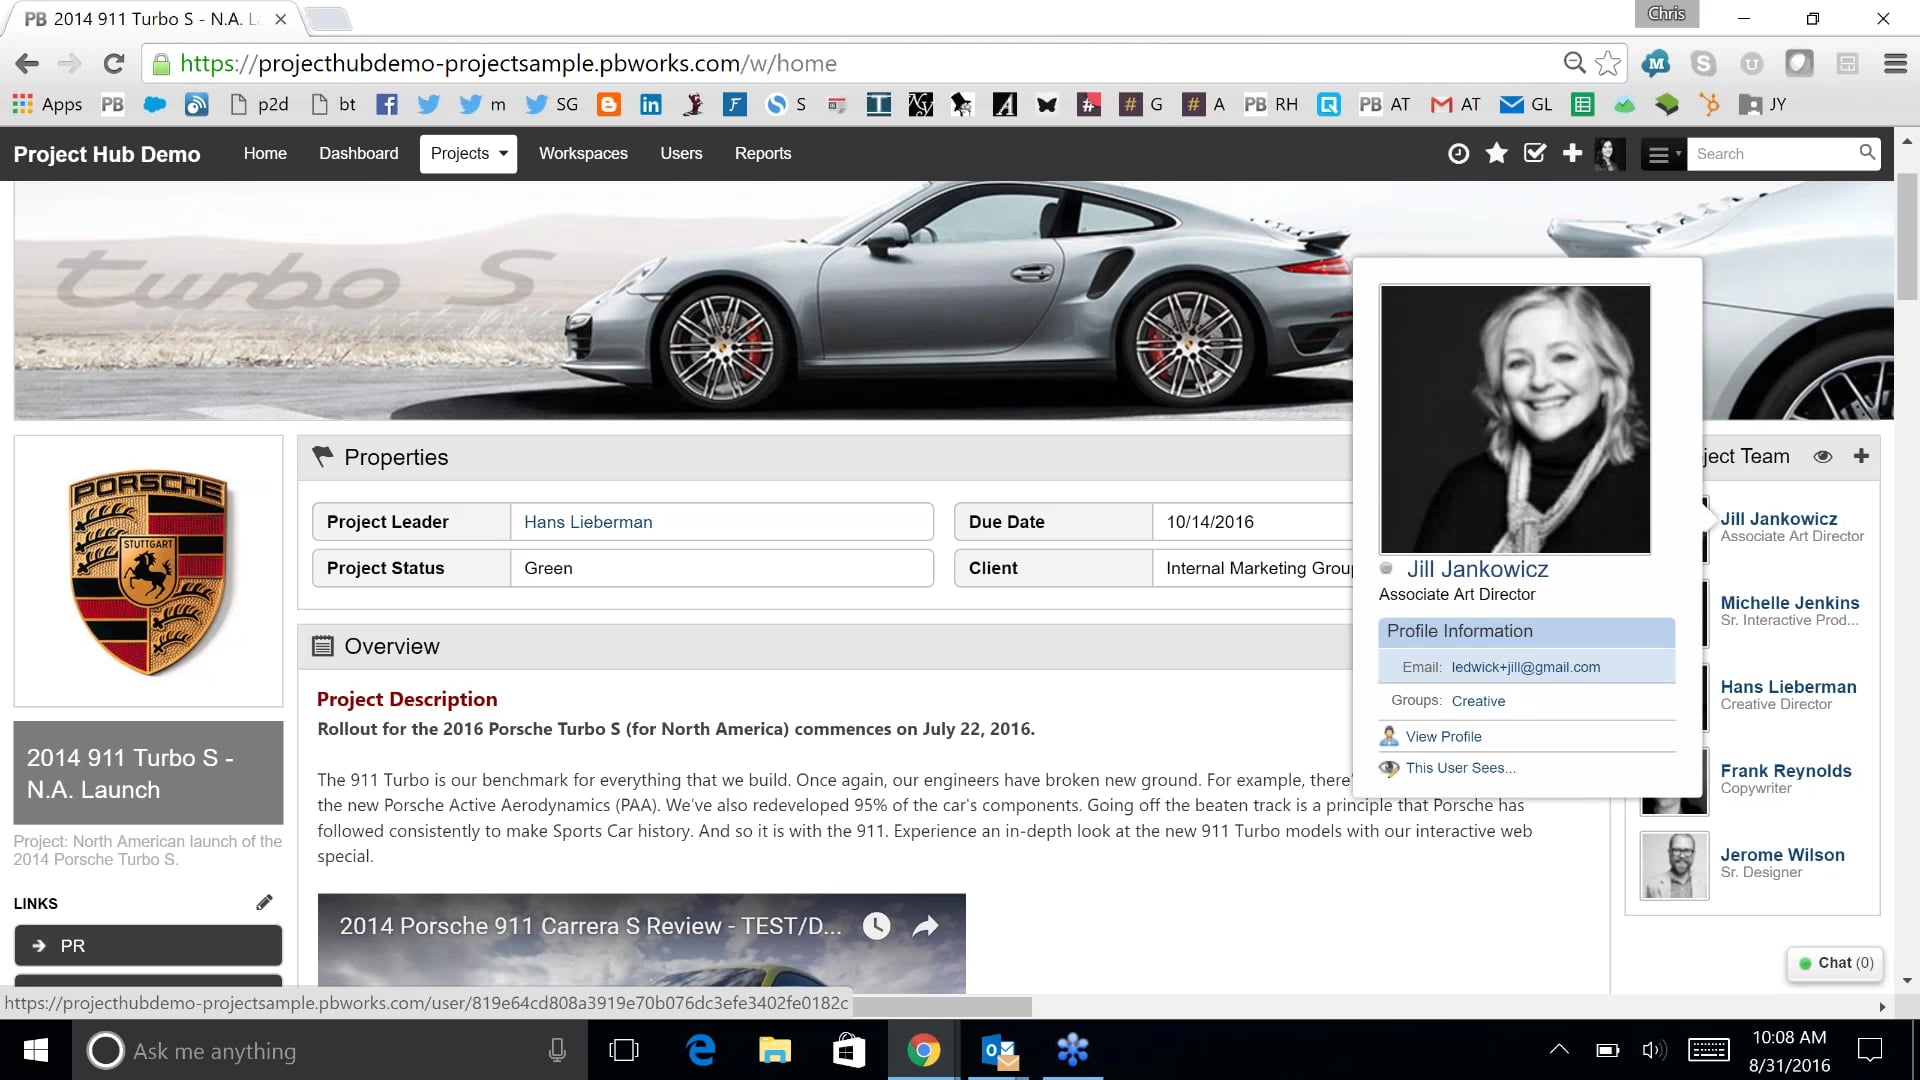Open the Workspaces menu item

(x=583, y=153)
